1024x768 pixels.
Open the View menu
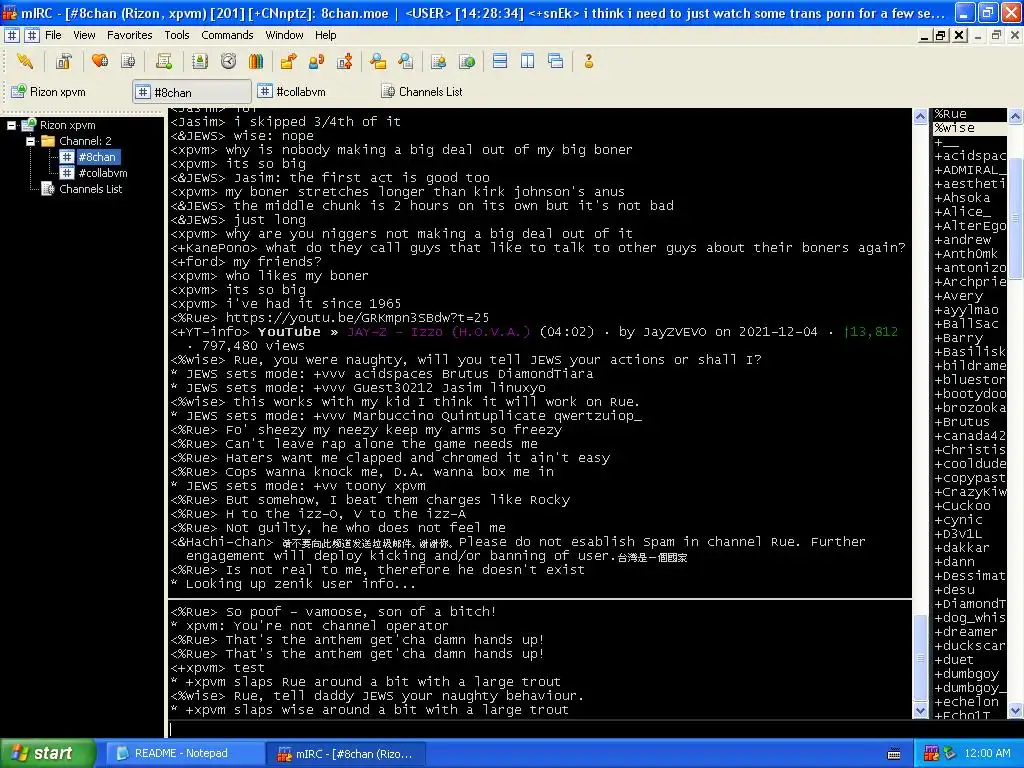84,35
